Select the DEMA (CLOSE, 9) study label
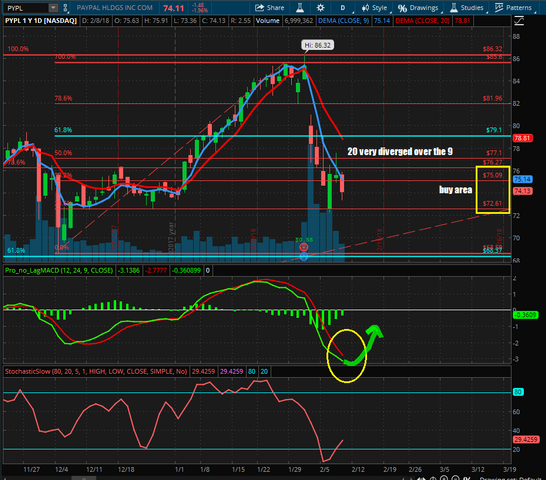546x480 pixels. coord(343,21)
